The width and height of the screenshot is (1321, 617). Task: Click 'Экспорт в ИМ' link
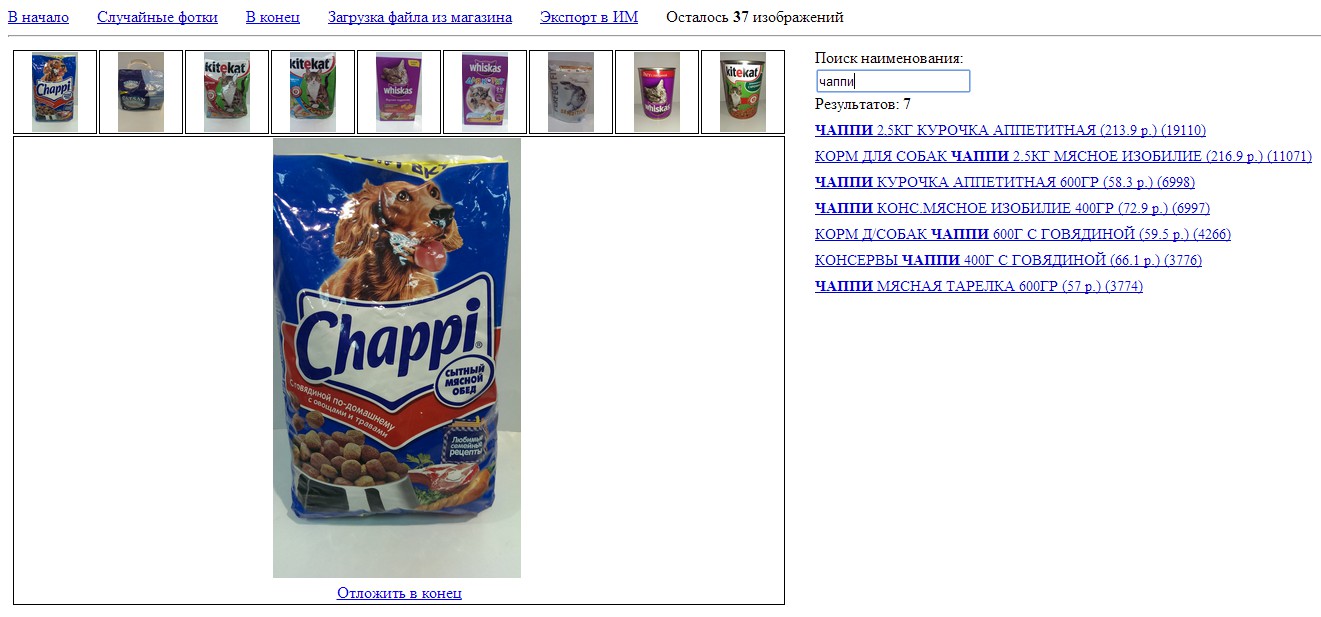(589, 17)
